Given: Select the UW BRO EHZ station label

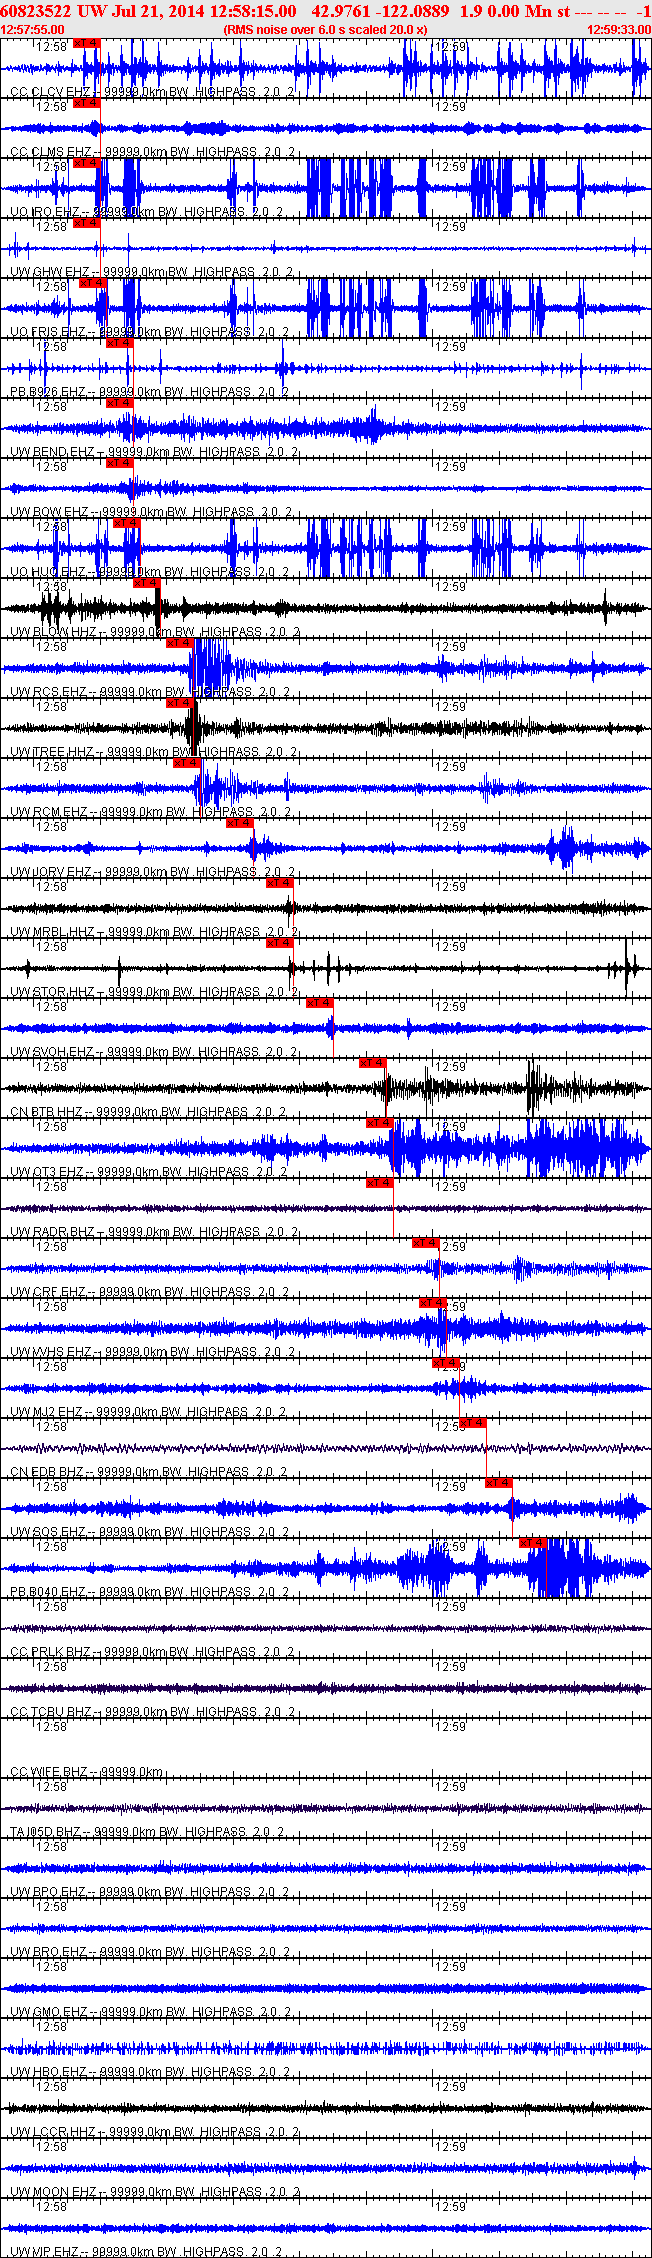Looking at the screenshot, I should 48,1952.
